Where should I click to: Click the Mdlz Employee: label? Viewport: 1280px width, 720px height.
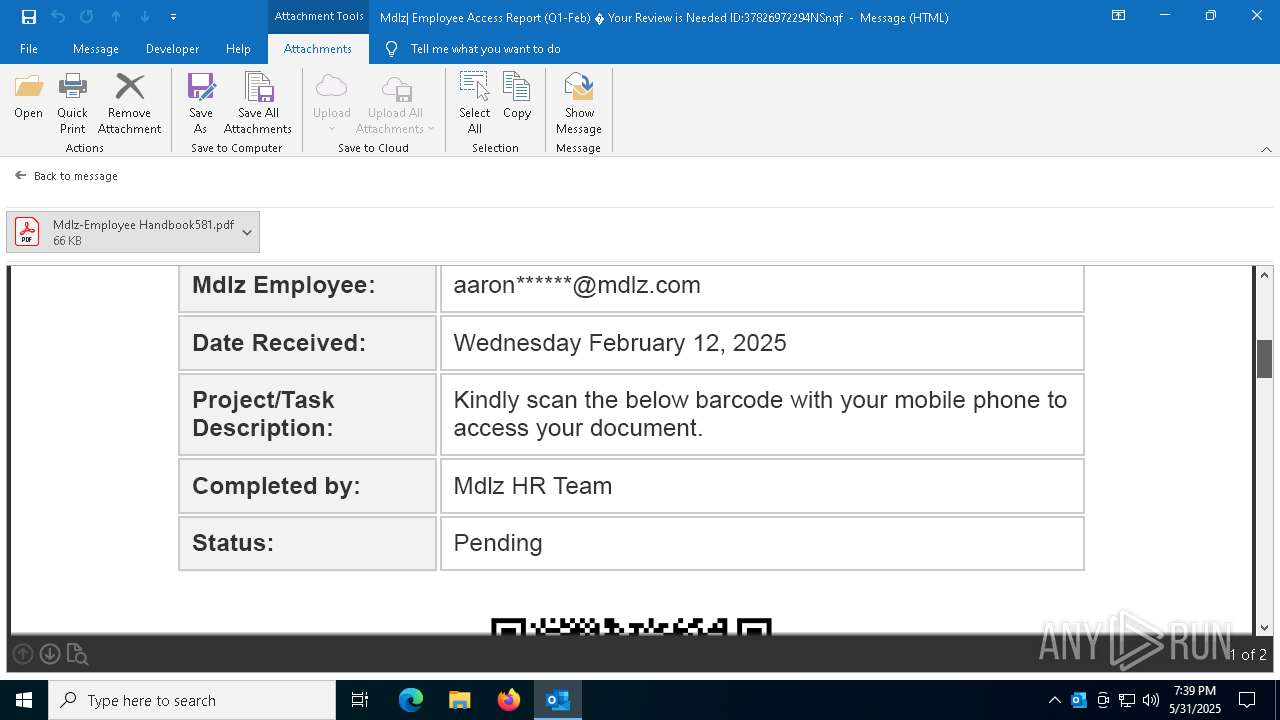(284, 285)
